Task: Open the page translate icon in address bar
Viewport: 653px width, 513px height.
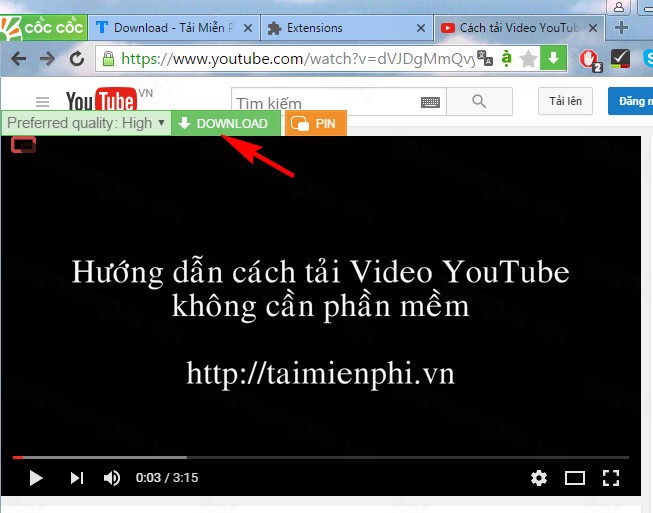Action: click(x=485, y=58)
